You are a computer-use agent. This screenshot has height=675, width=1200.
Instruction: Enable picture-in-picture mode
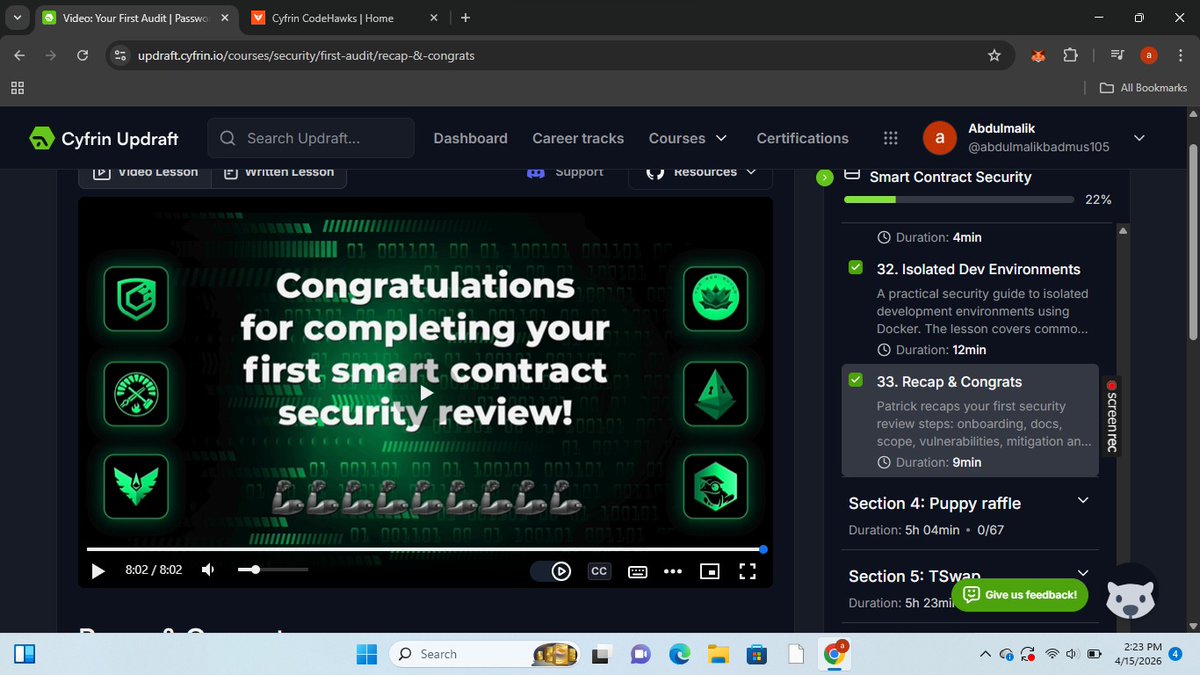click(710, 571)
